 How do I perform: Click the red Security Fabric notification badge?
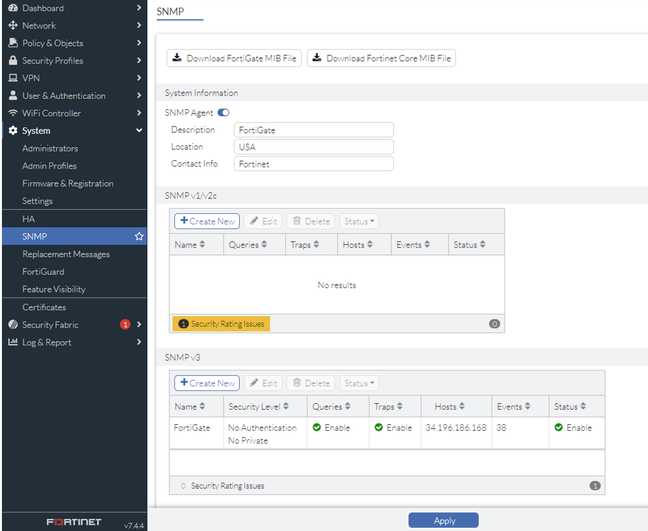pos(125,324)
